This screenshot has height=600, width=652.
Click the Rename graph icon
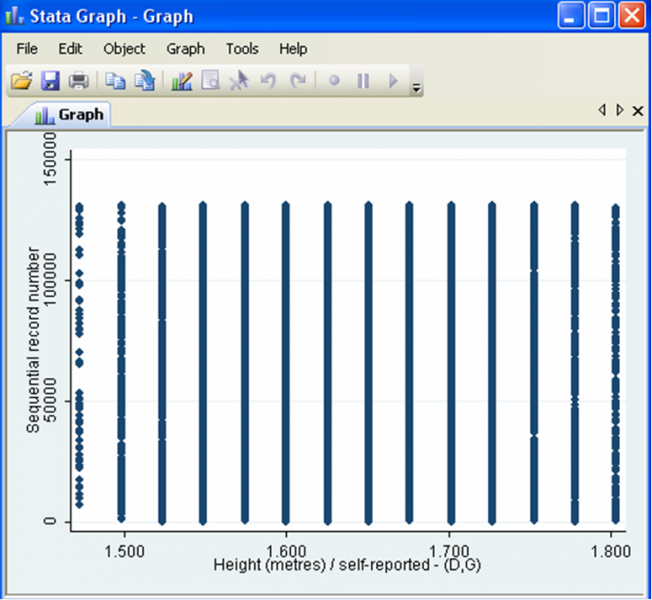145,81
